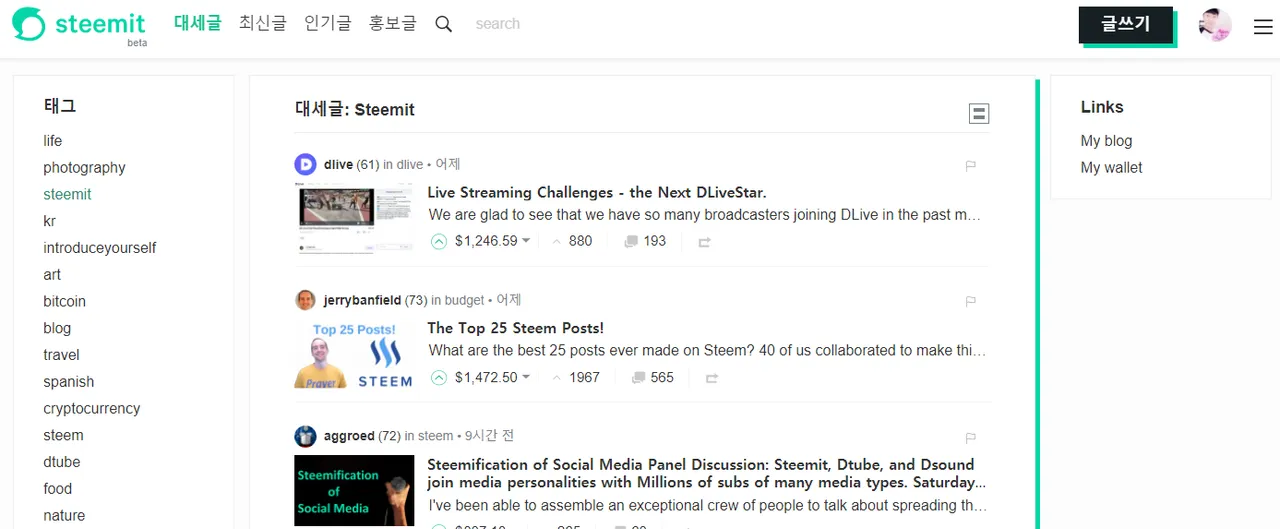
Task: Select the kr tag
Action: [50, 221]
